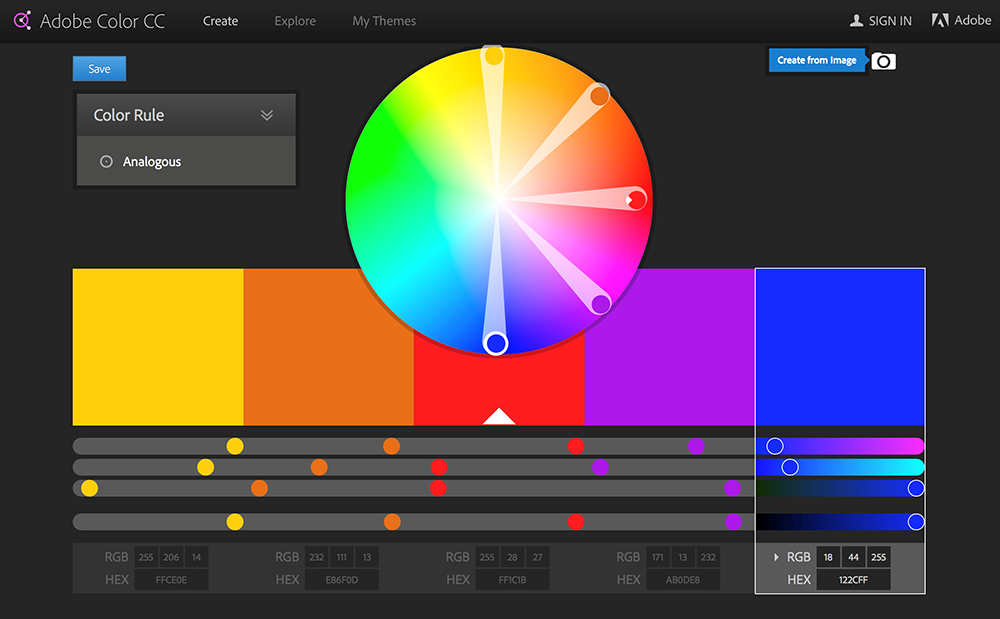Toggle the RGB disclosure triangle for blue swatch
The image size is (1000, 619).
point(776,557)
